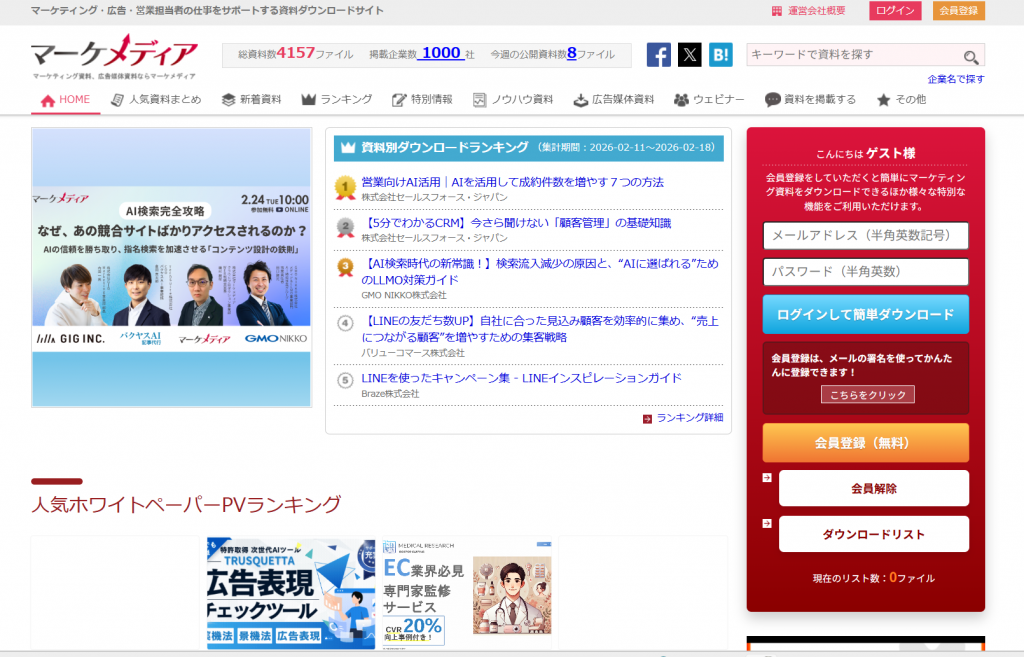Click the 広告媒体資料 download icon
The width and height of the screenshot is (1024, 657).
(581, 101)
